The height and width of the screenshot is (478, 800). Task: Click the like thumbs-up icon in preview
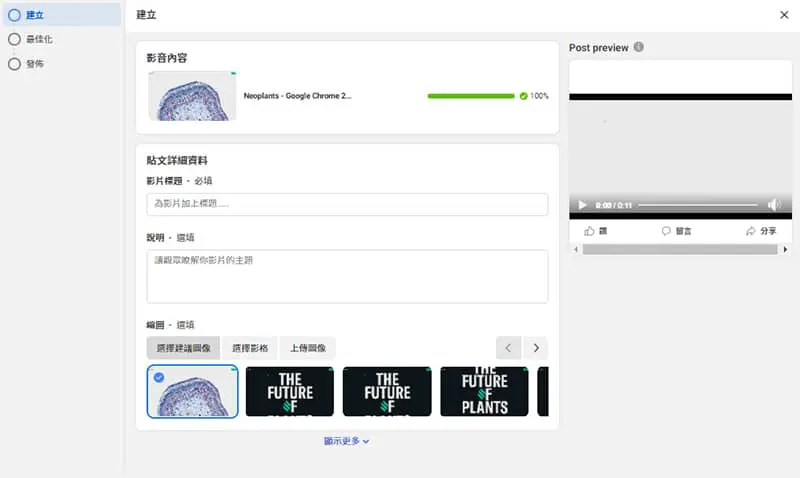point(590,231)
